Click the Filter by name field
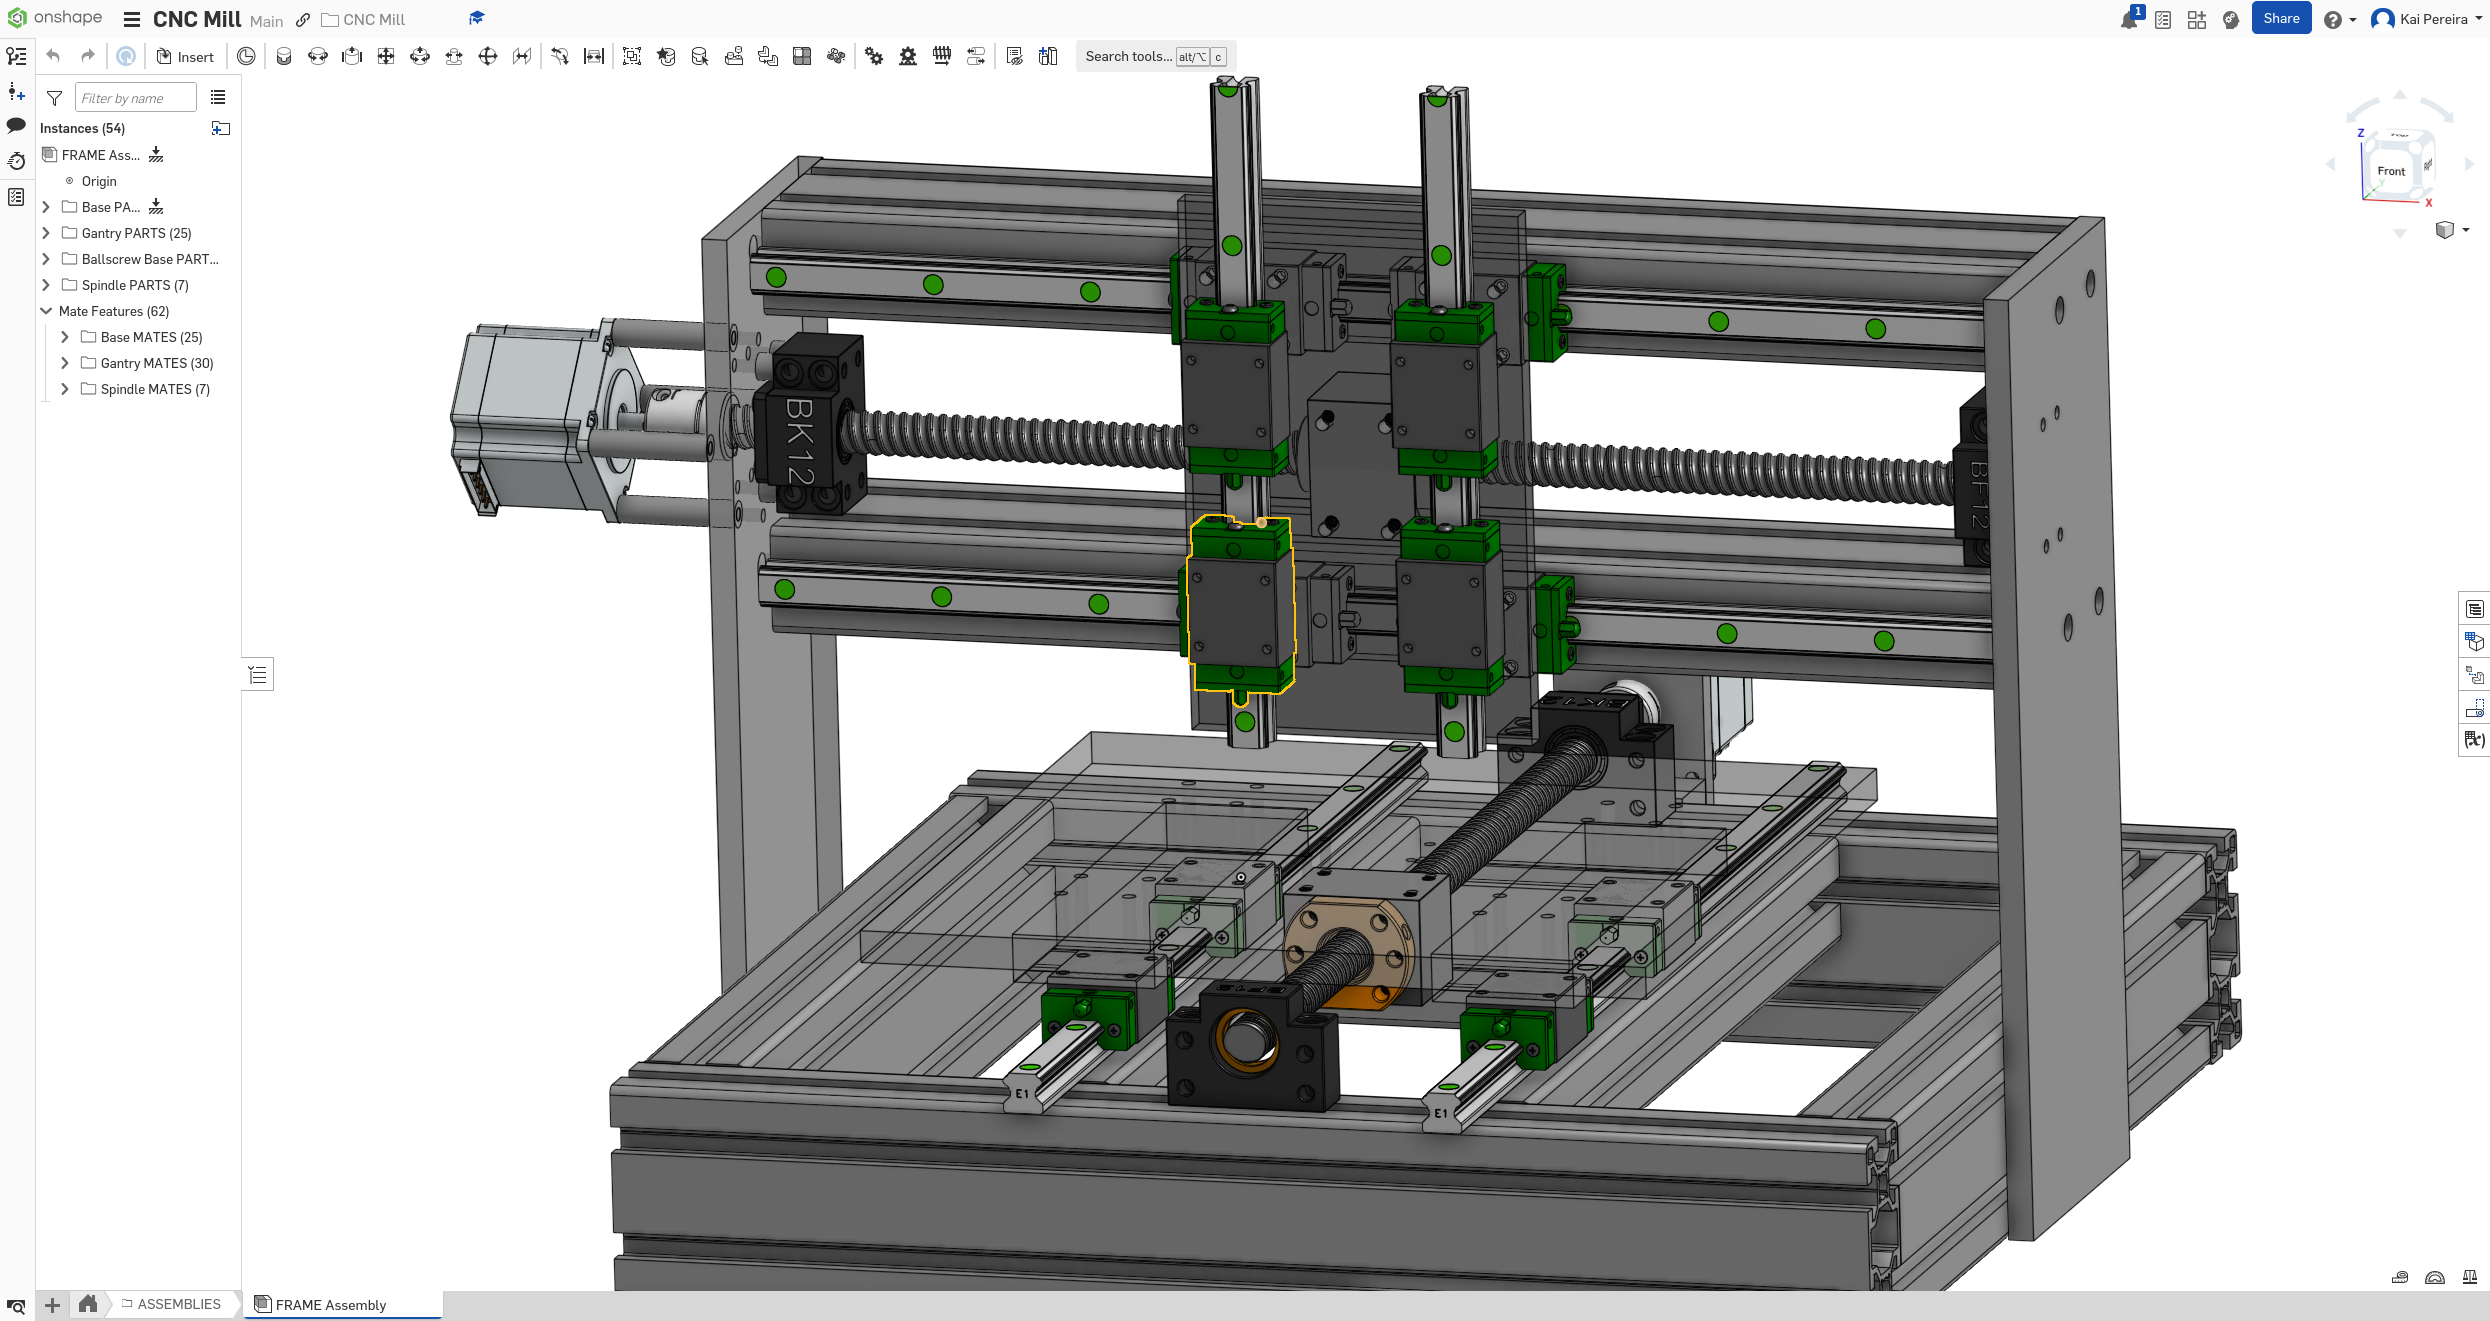The height and width of the screenshot is (1321, 2490). pyautogui.click(x=135, y=98)
